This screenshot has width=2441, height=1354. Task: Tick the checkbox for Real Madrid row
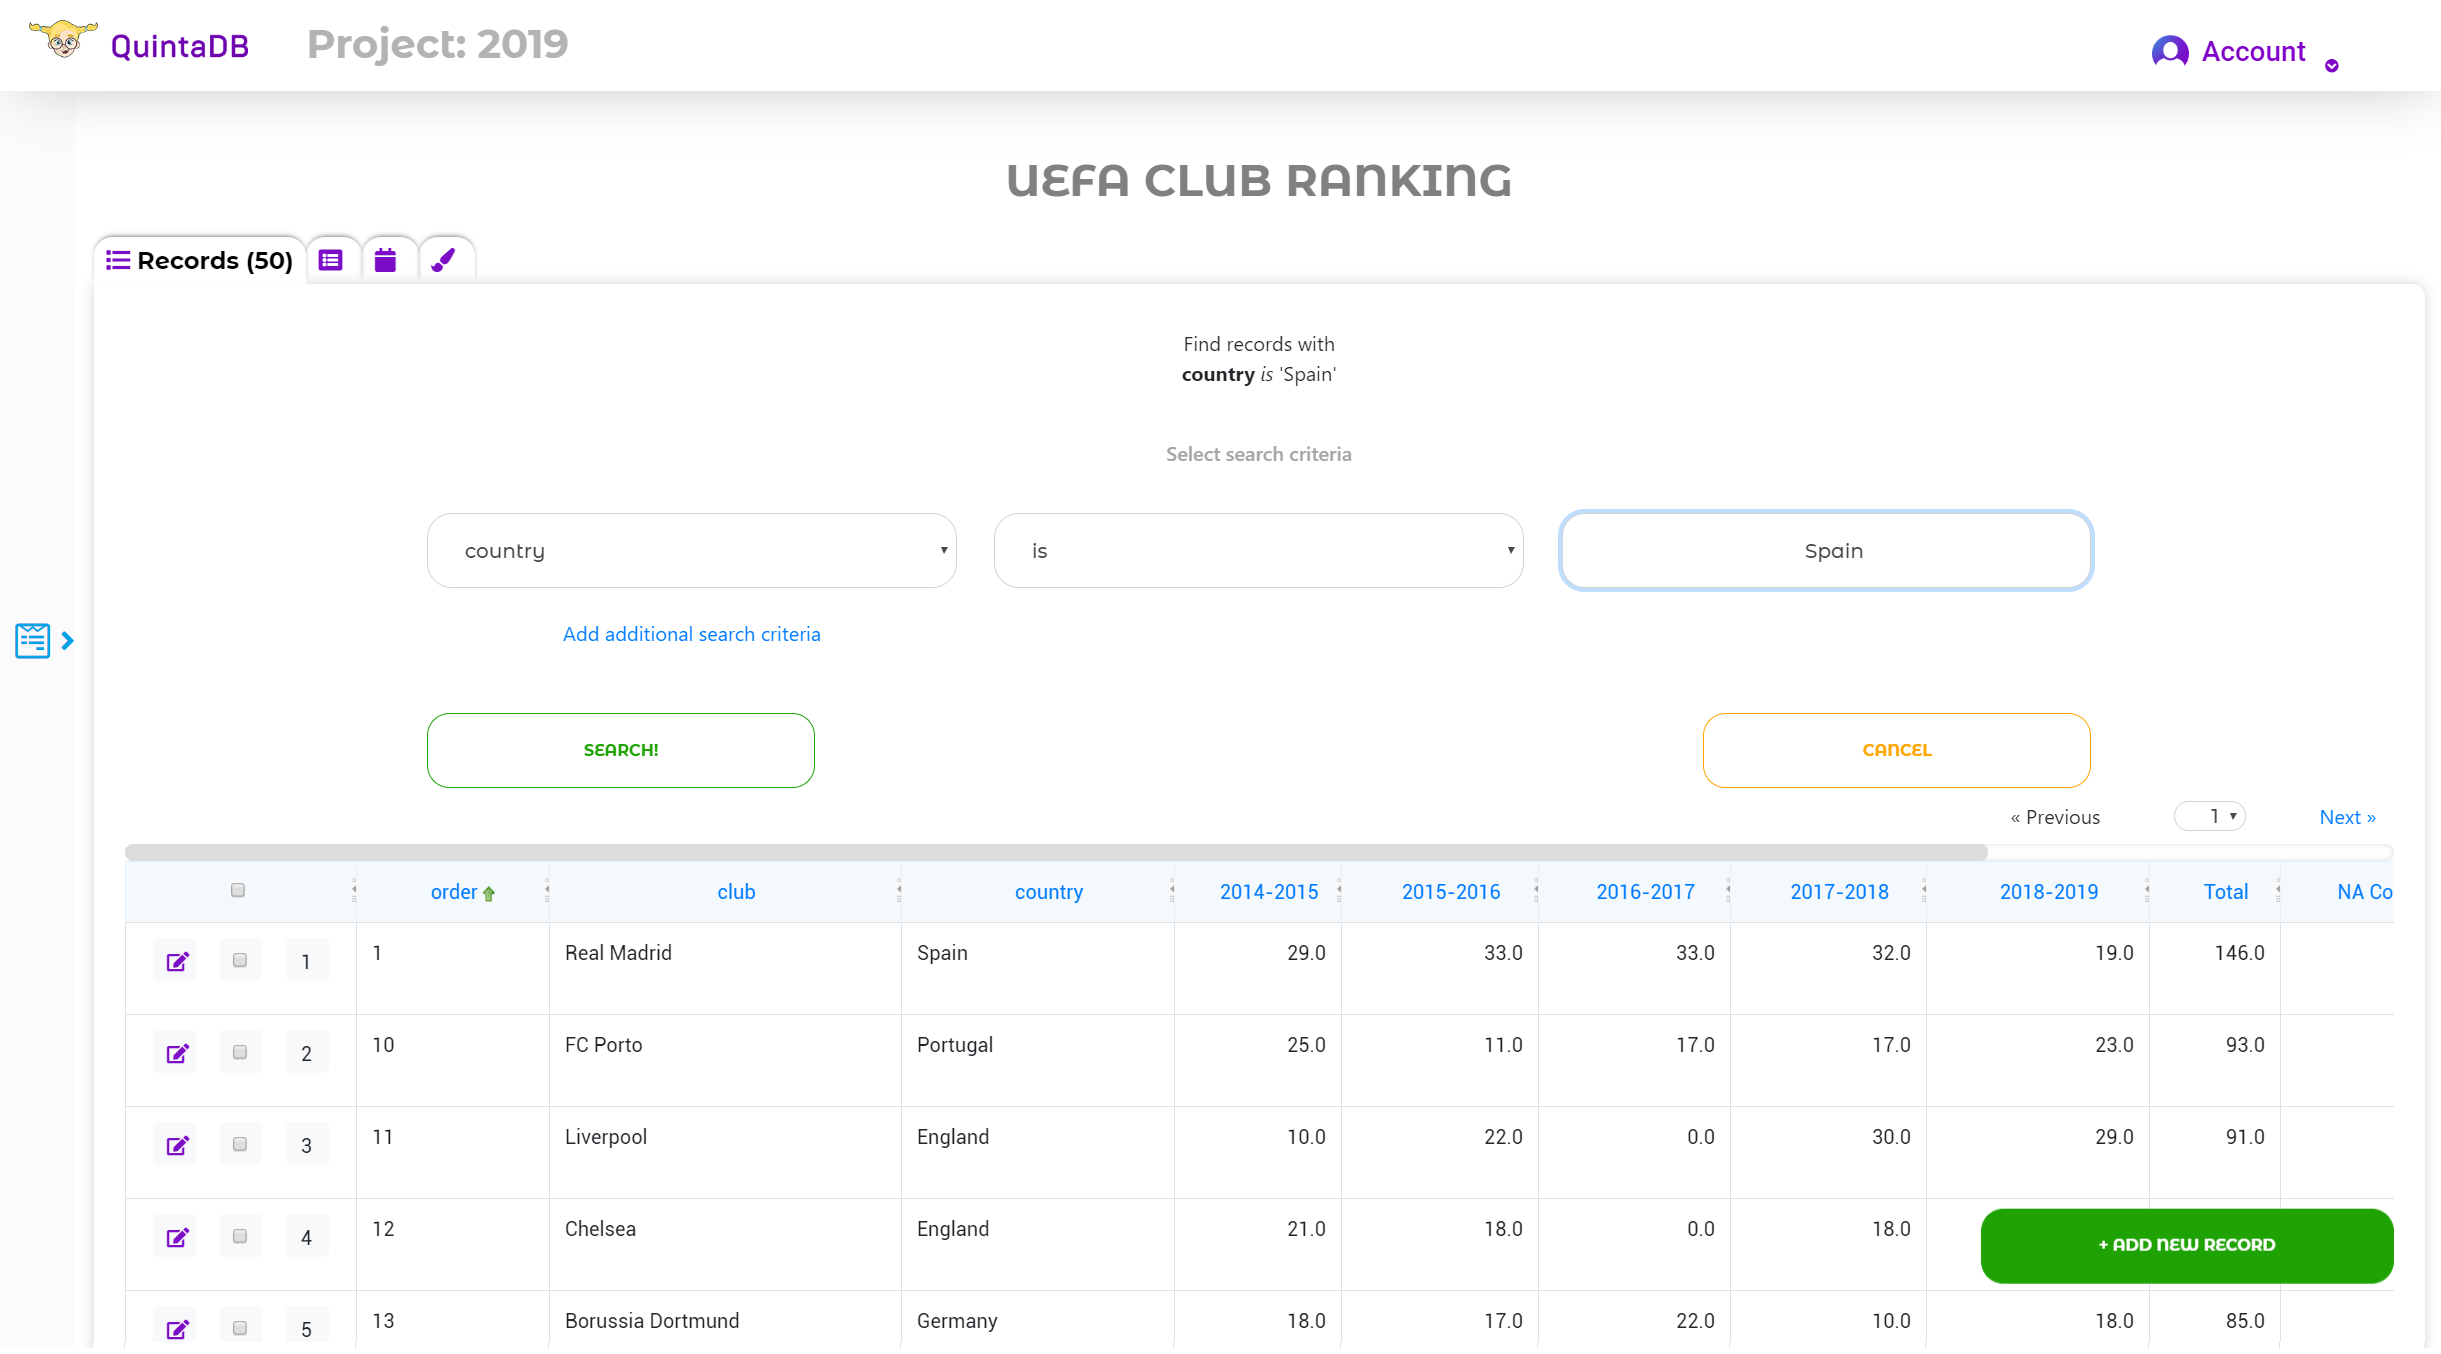tap(240, 960)
